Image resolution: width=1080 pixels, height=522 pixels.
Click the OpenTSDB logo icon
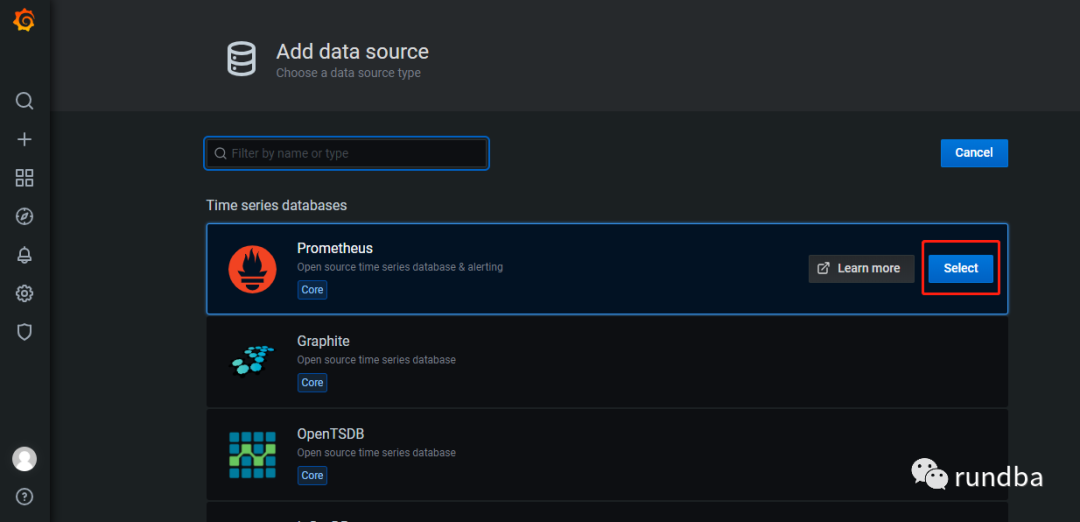[252, 454]
